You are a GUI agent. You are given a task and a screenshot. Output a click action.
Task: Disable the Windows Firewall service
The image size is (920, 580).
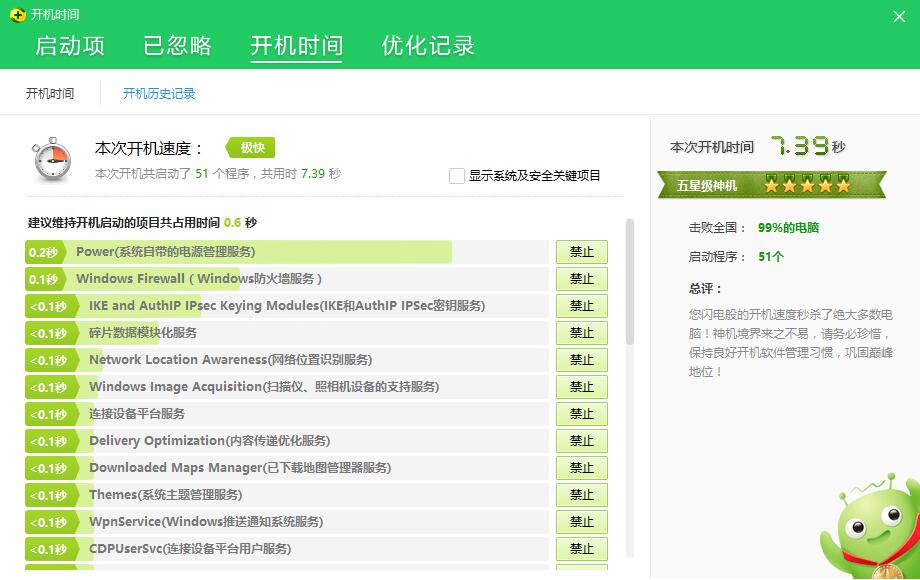pyautogui.click(x=581, y=279)
